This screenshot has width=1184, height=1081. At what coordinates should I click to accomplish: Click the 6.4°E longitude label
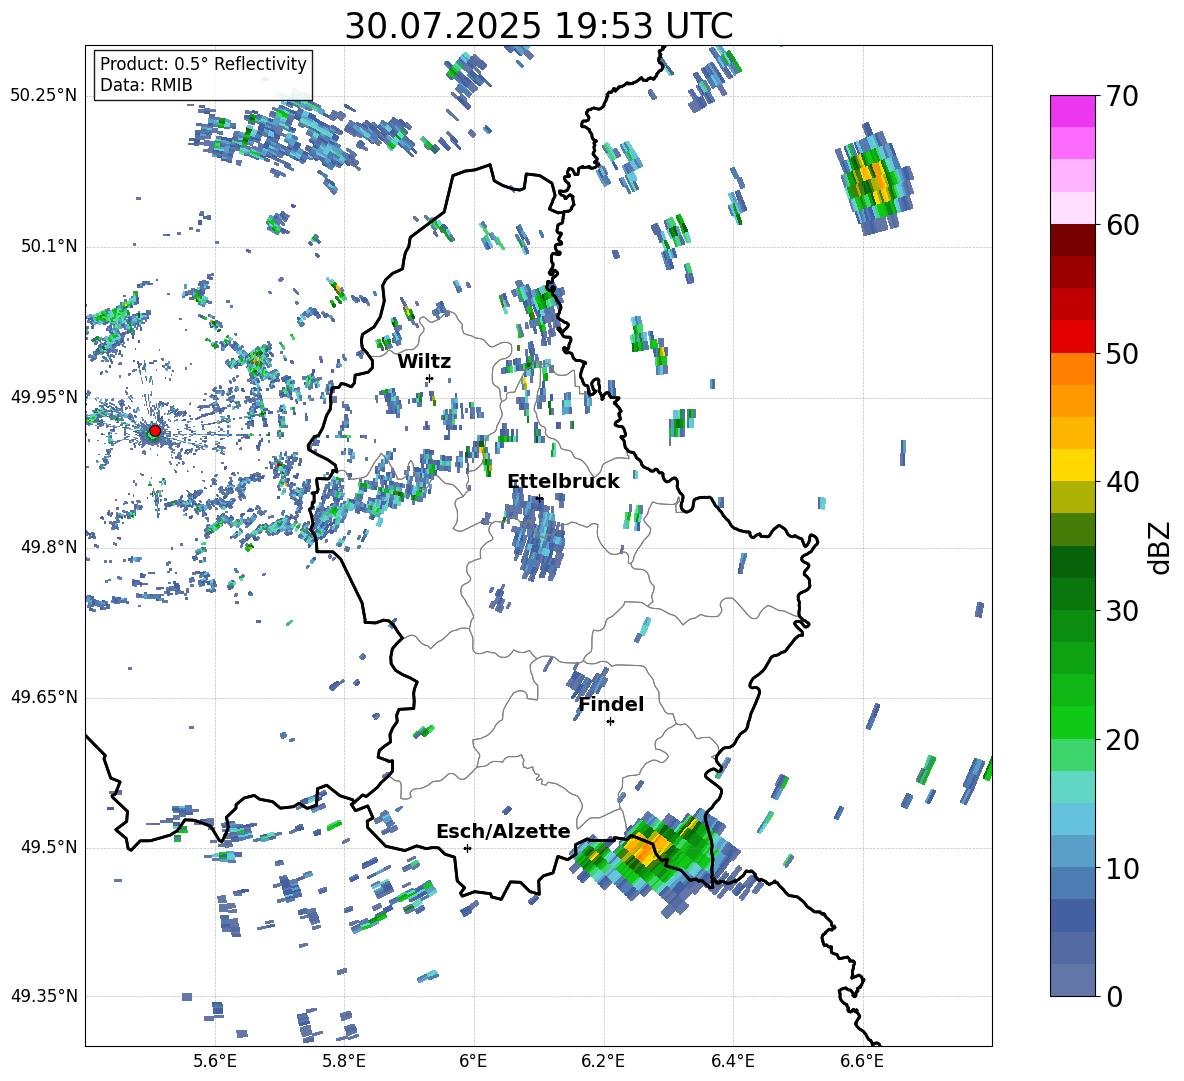(x=733, y=1061)
